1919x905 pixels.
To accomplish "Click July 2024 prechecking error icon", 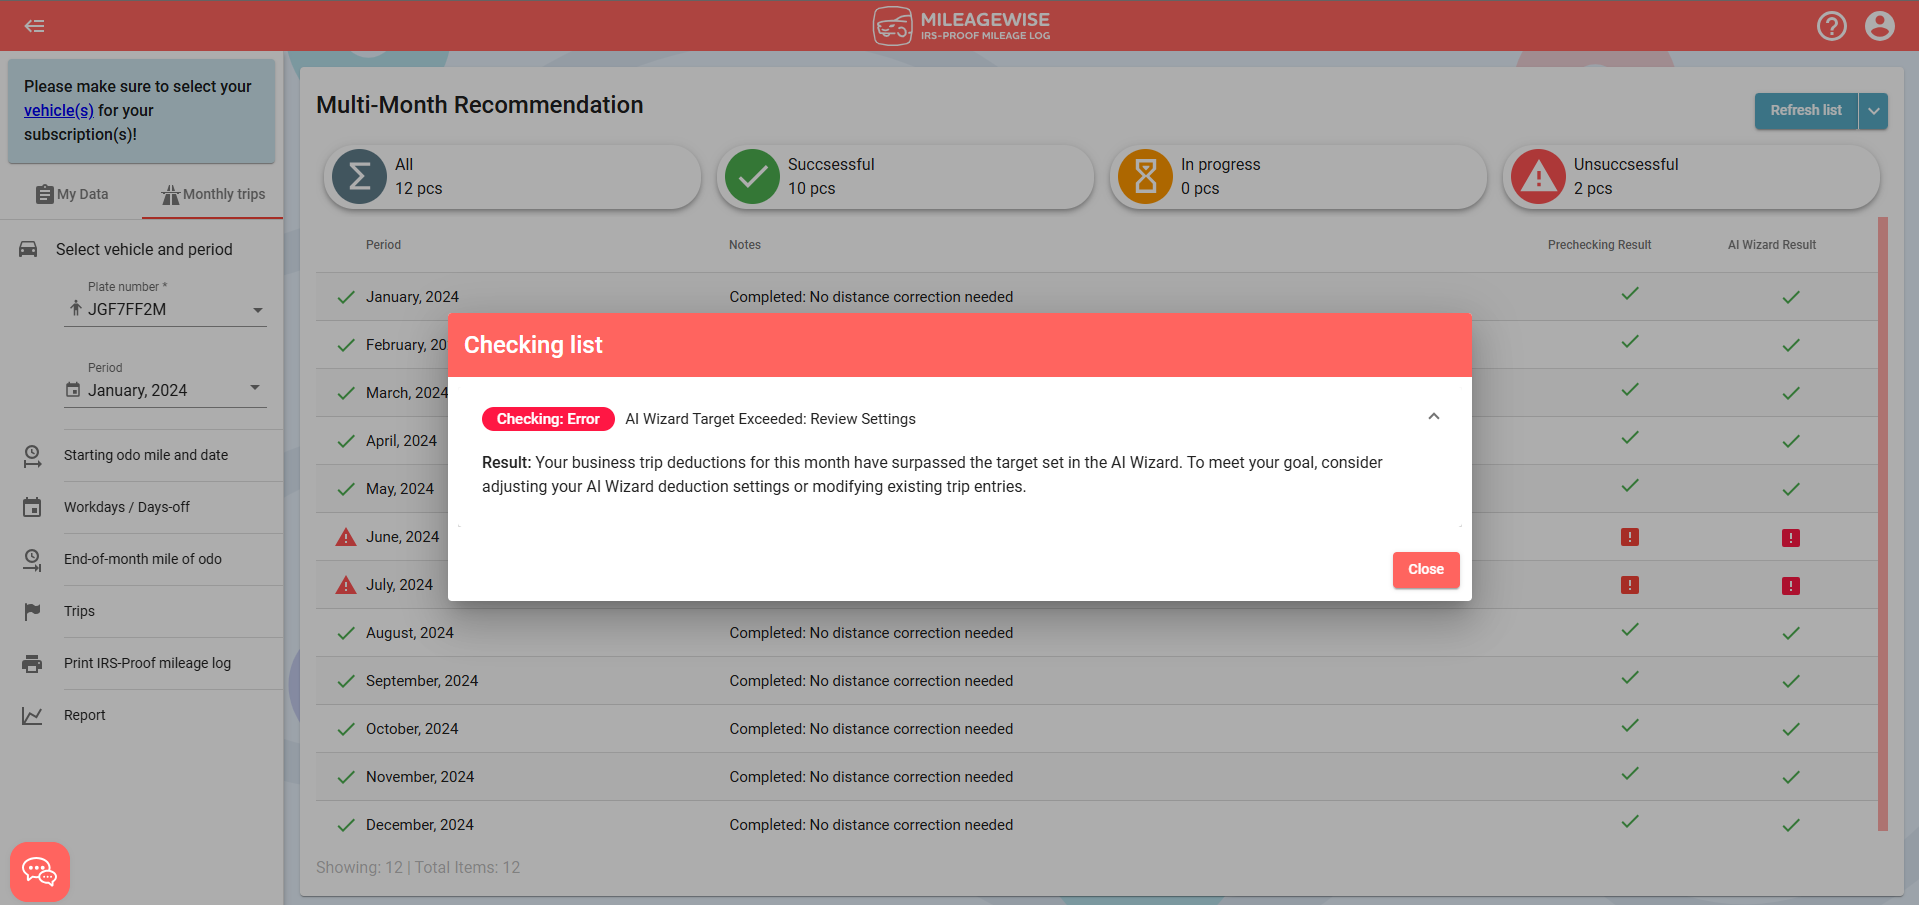I will (x=1630, y=585).
